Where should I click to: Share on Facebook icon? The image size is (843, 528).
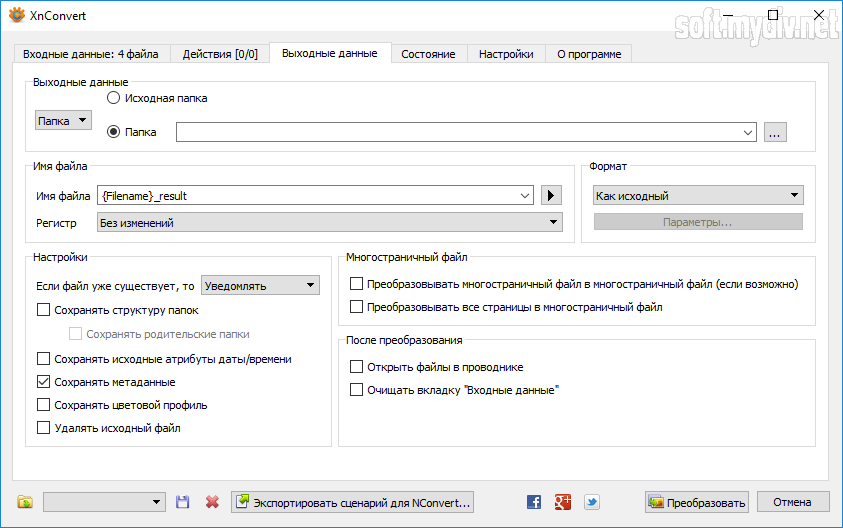tap(534, 502)
